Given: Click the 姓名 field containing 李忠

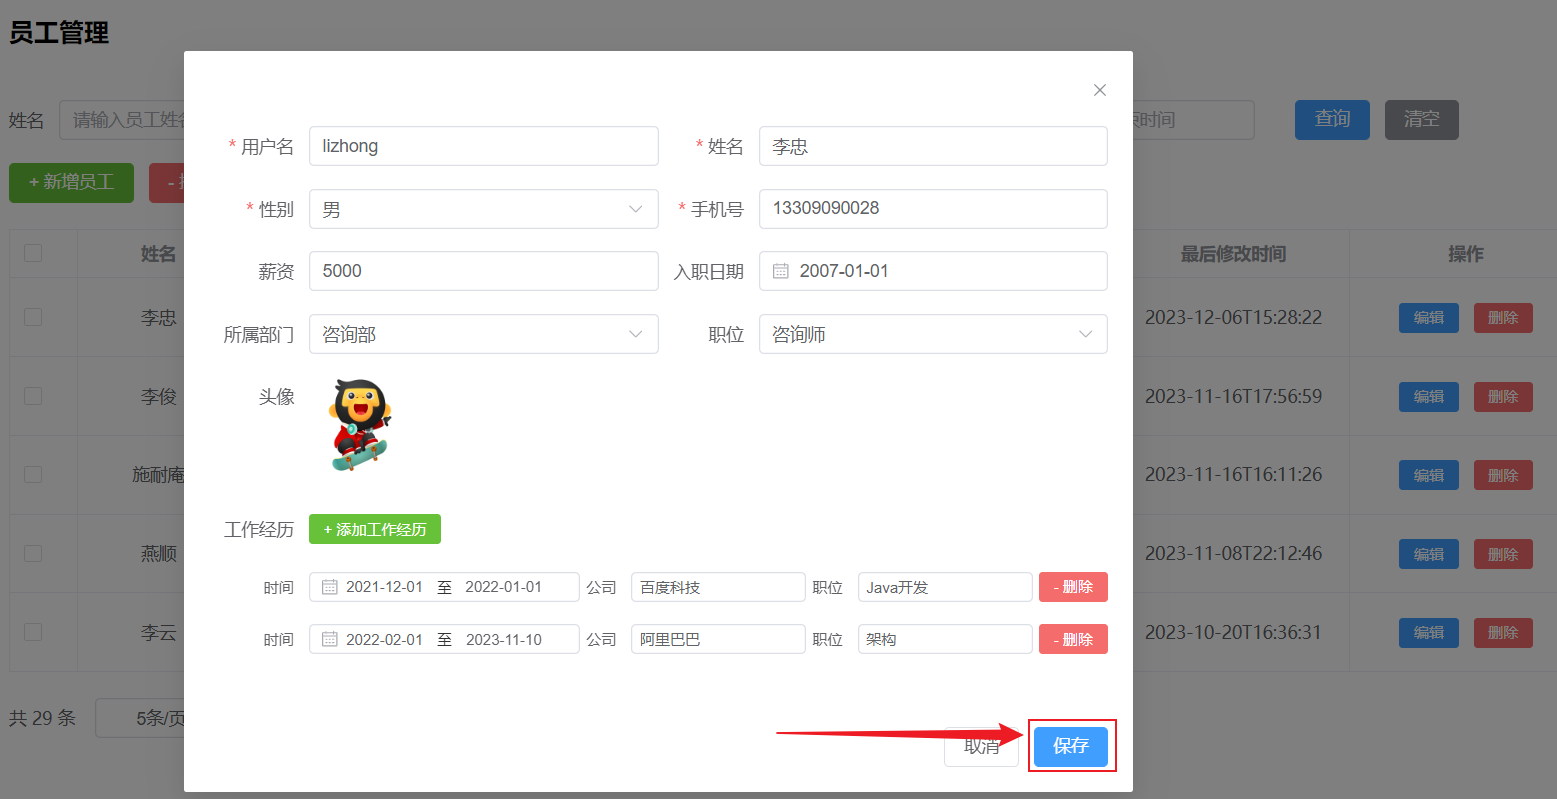Looking at the screenshot, I should [x=933, y=146].
